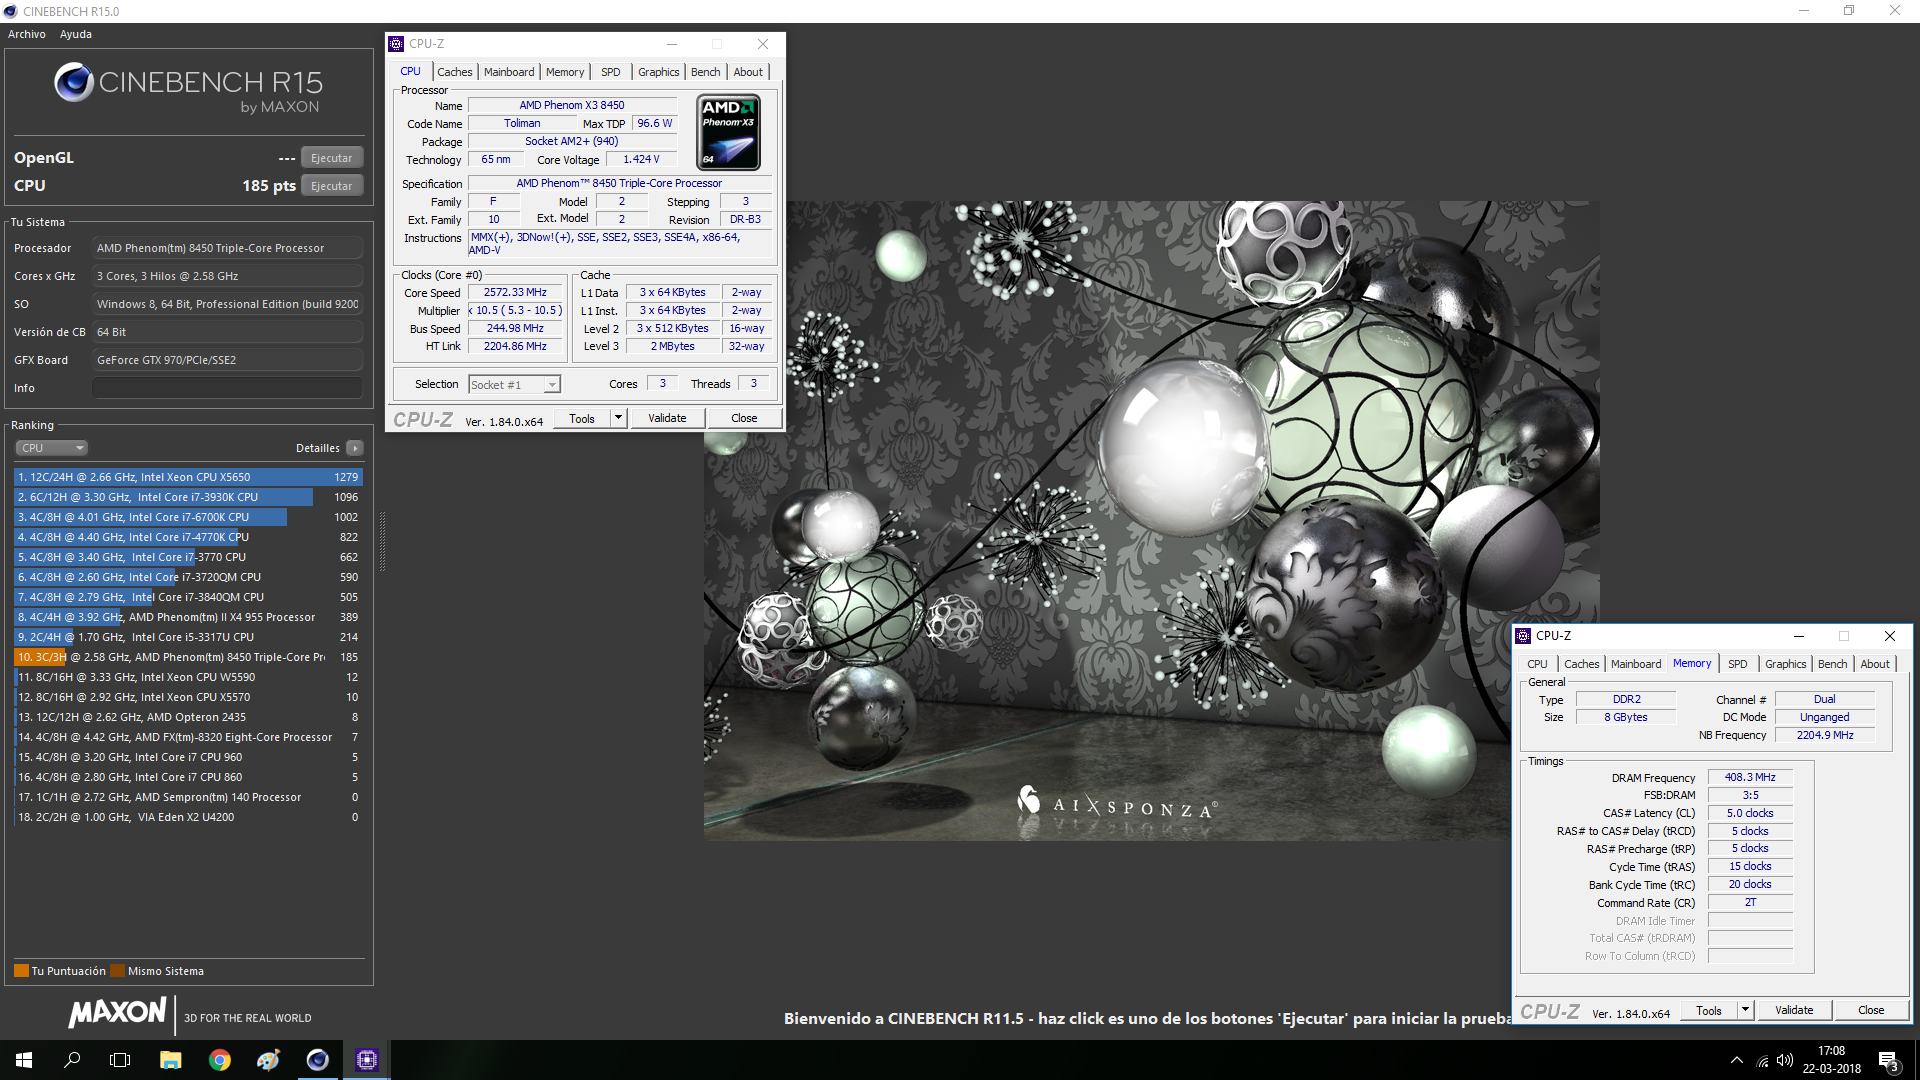Switch to the Bench tab in the CPU tab window
The image size is (1920, 1080).
706,72
